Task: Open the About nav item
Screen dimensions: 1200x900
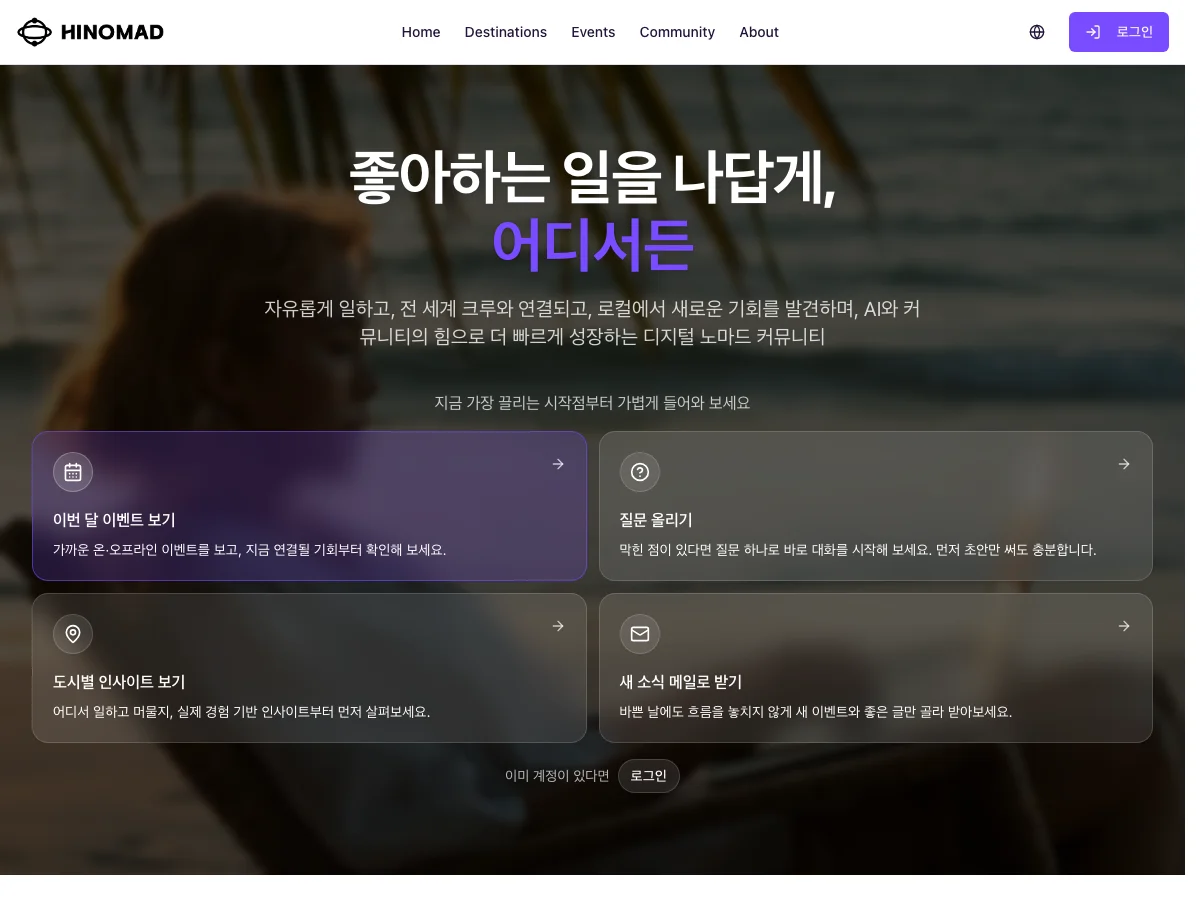Action: 759,32
